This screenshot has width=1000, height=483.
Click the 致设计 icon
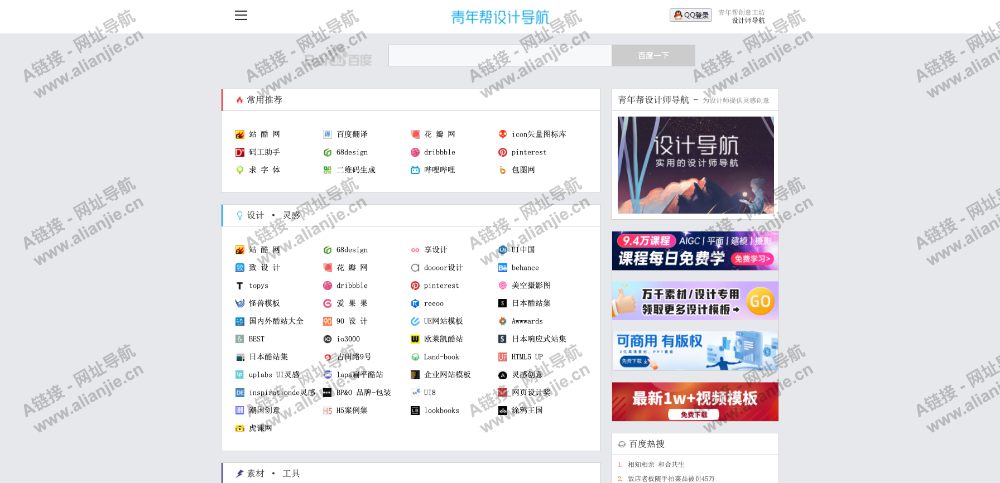point(240,268)
